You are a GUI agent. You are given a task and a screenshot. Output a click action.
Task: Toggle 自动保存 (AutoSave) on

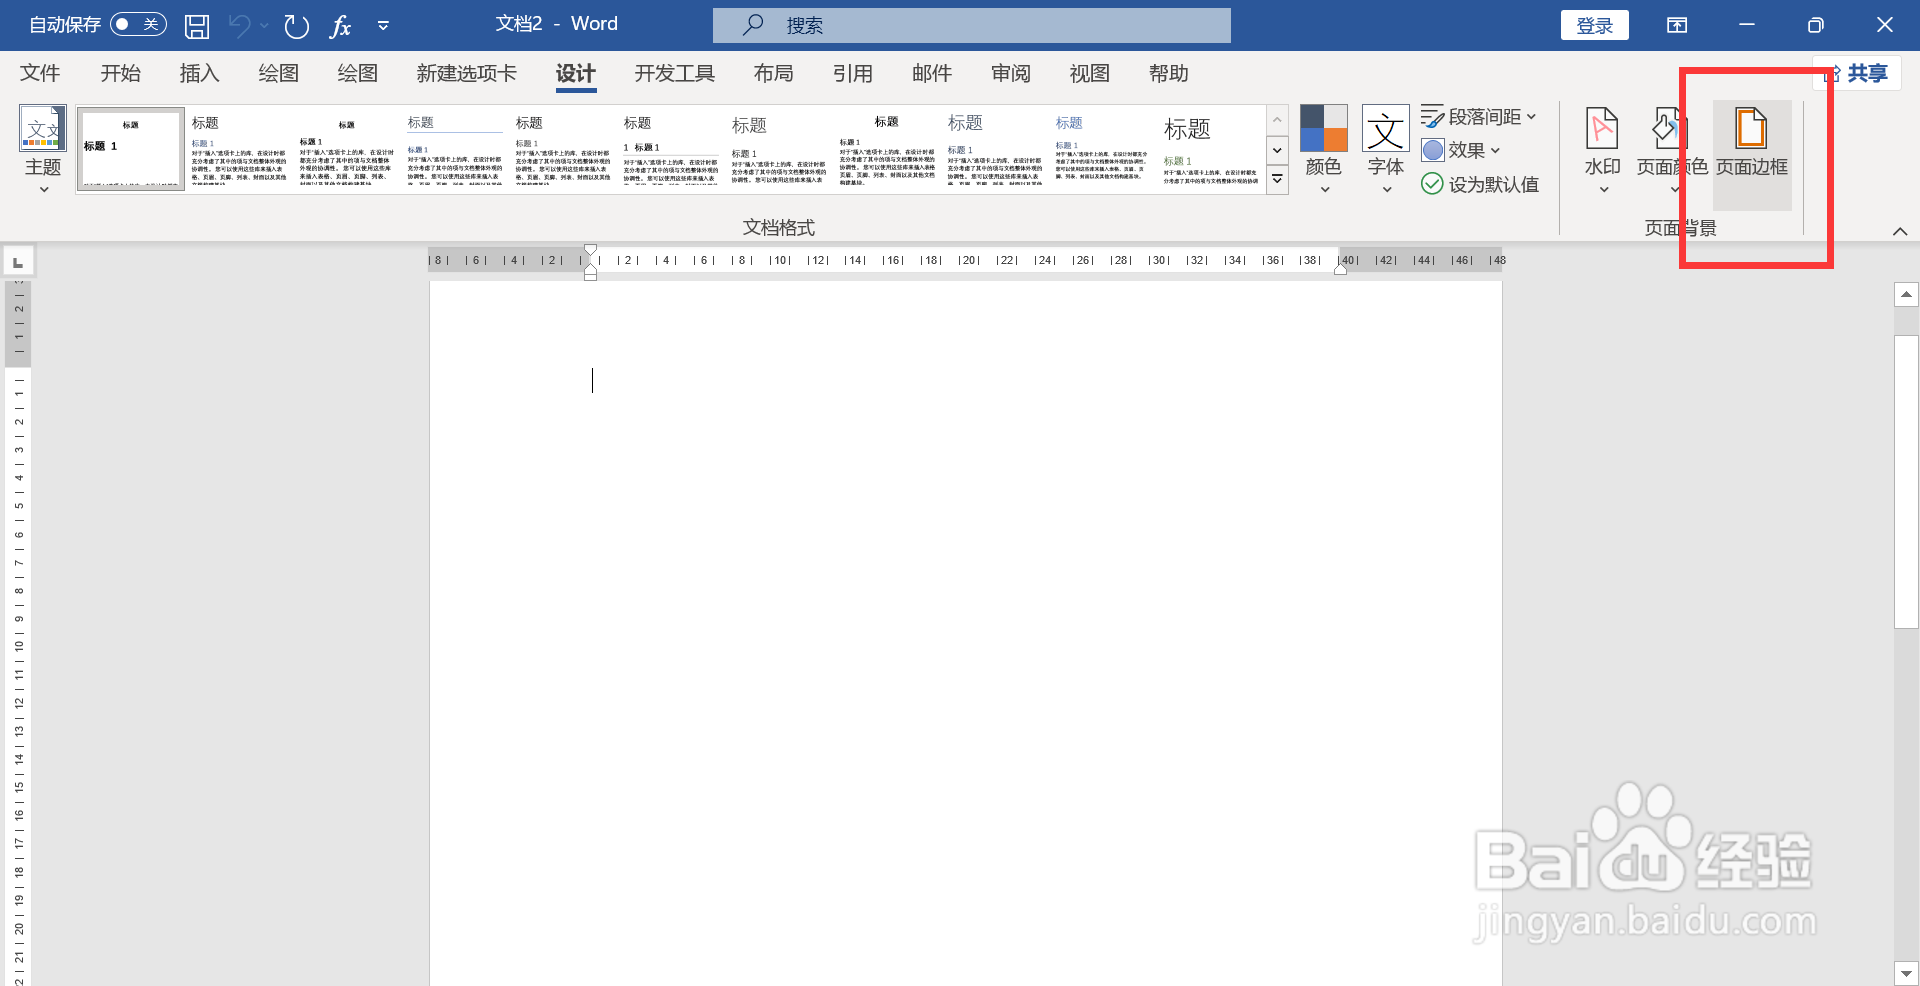(x=138, y=24)
